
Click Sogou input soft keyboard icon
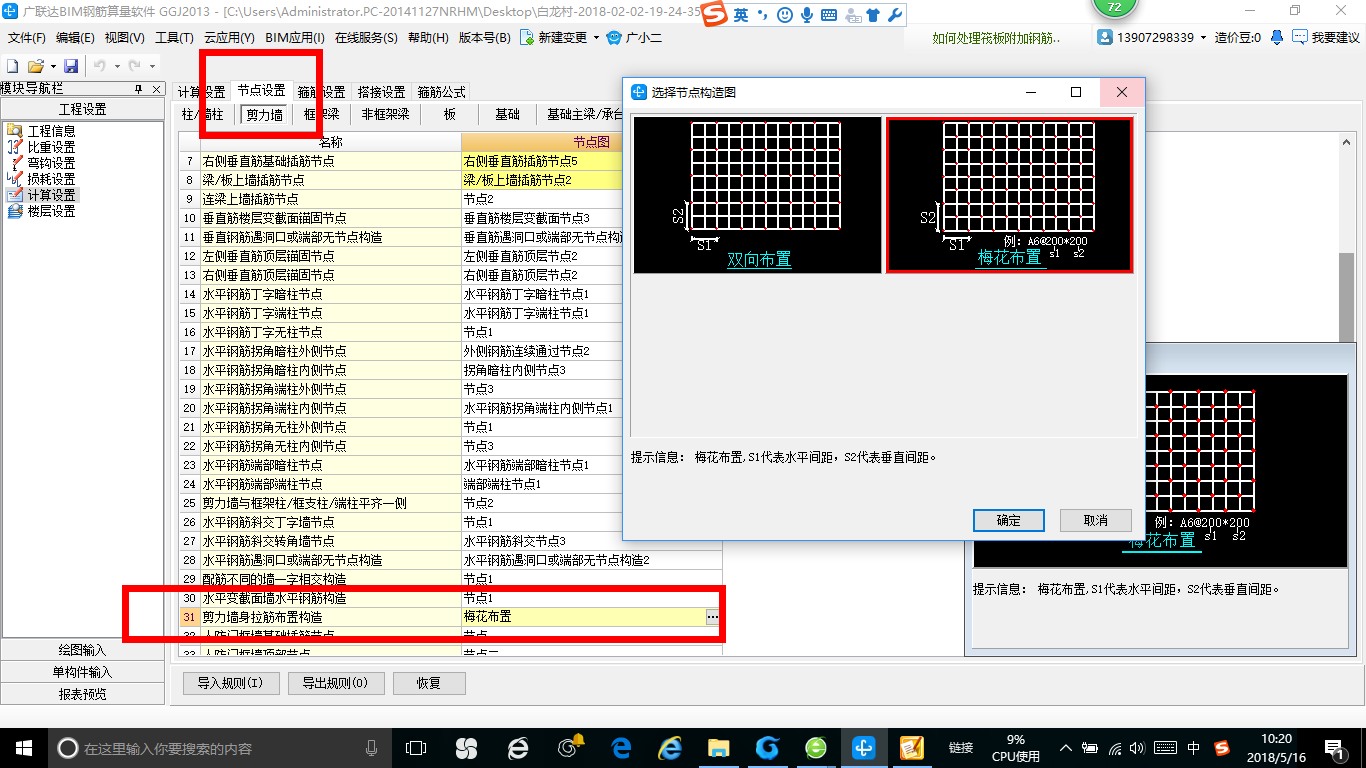pyautogui.click(x=829, y=15)
